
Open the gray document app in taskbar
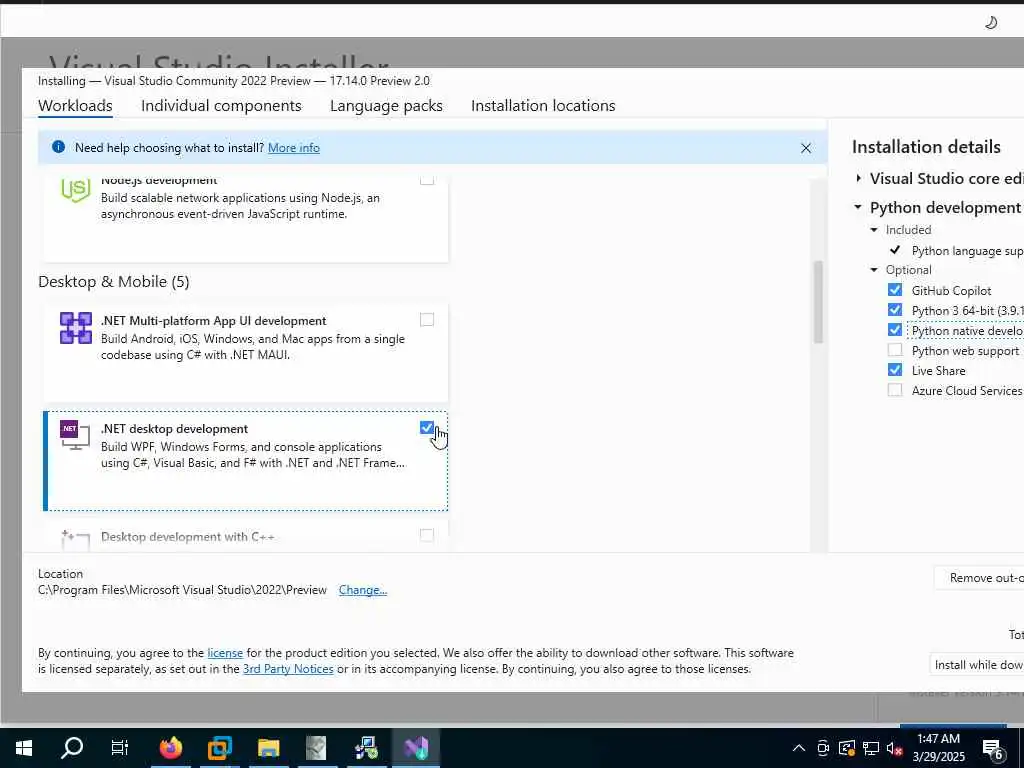tap(316, 747)
